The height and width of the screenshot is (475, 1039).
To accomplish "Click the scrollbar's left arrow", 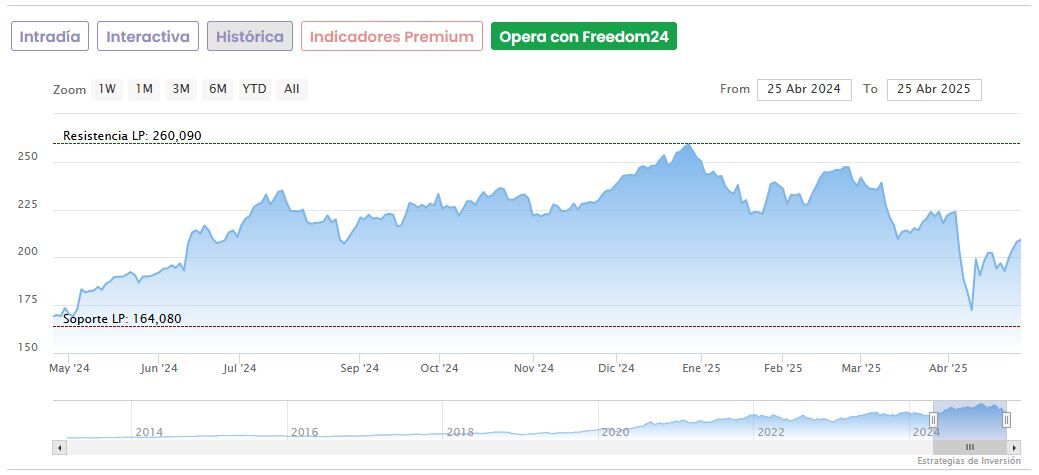I will [x=59, y=447].
